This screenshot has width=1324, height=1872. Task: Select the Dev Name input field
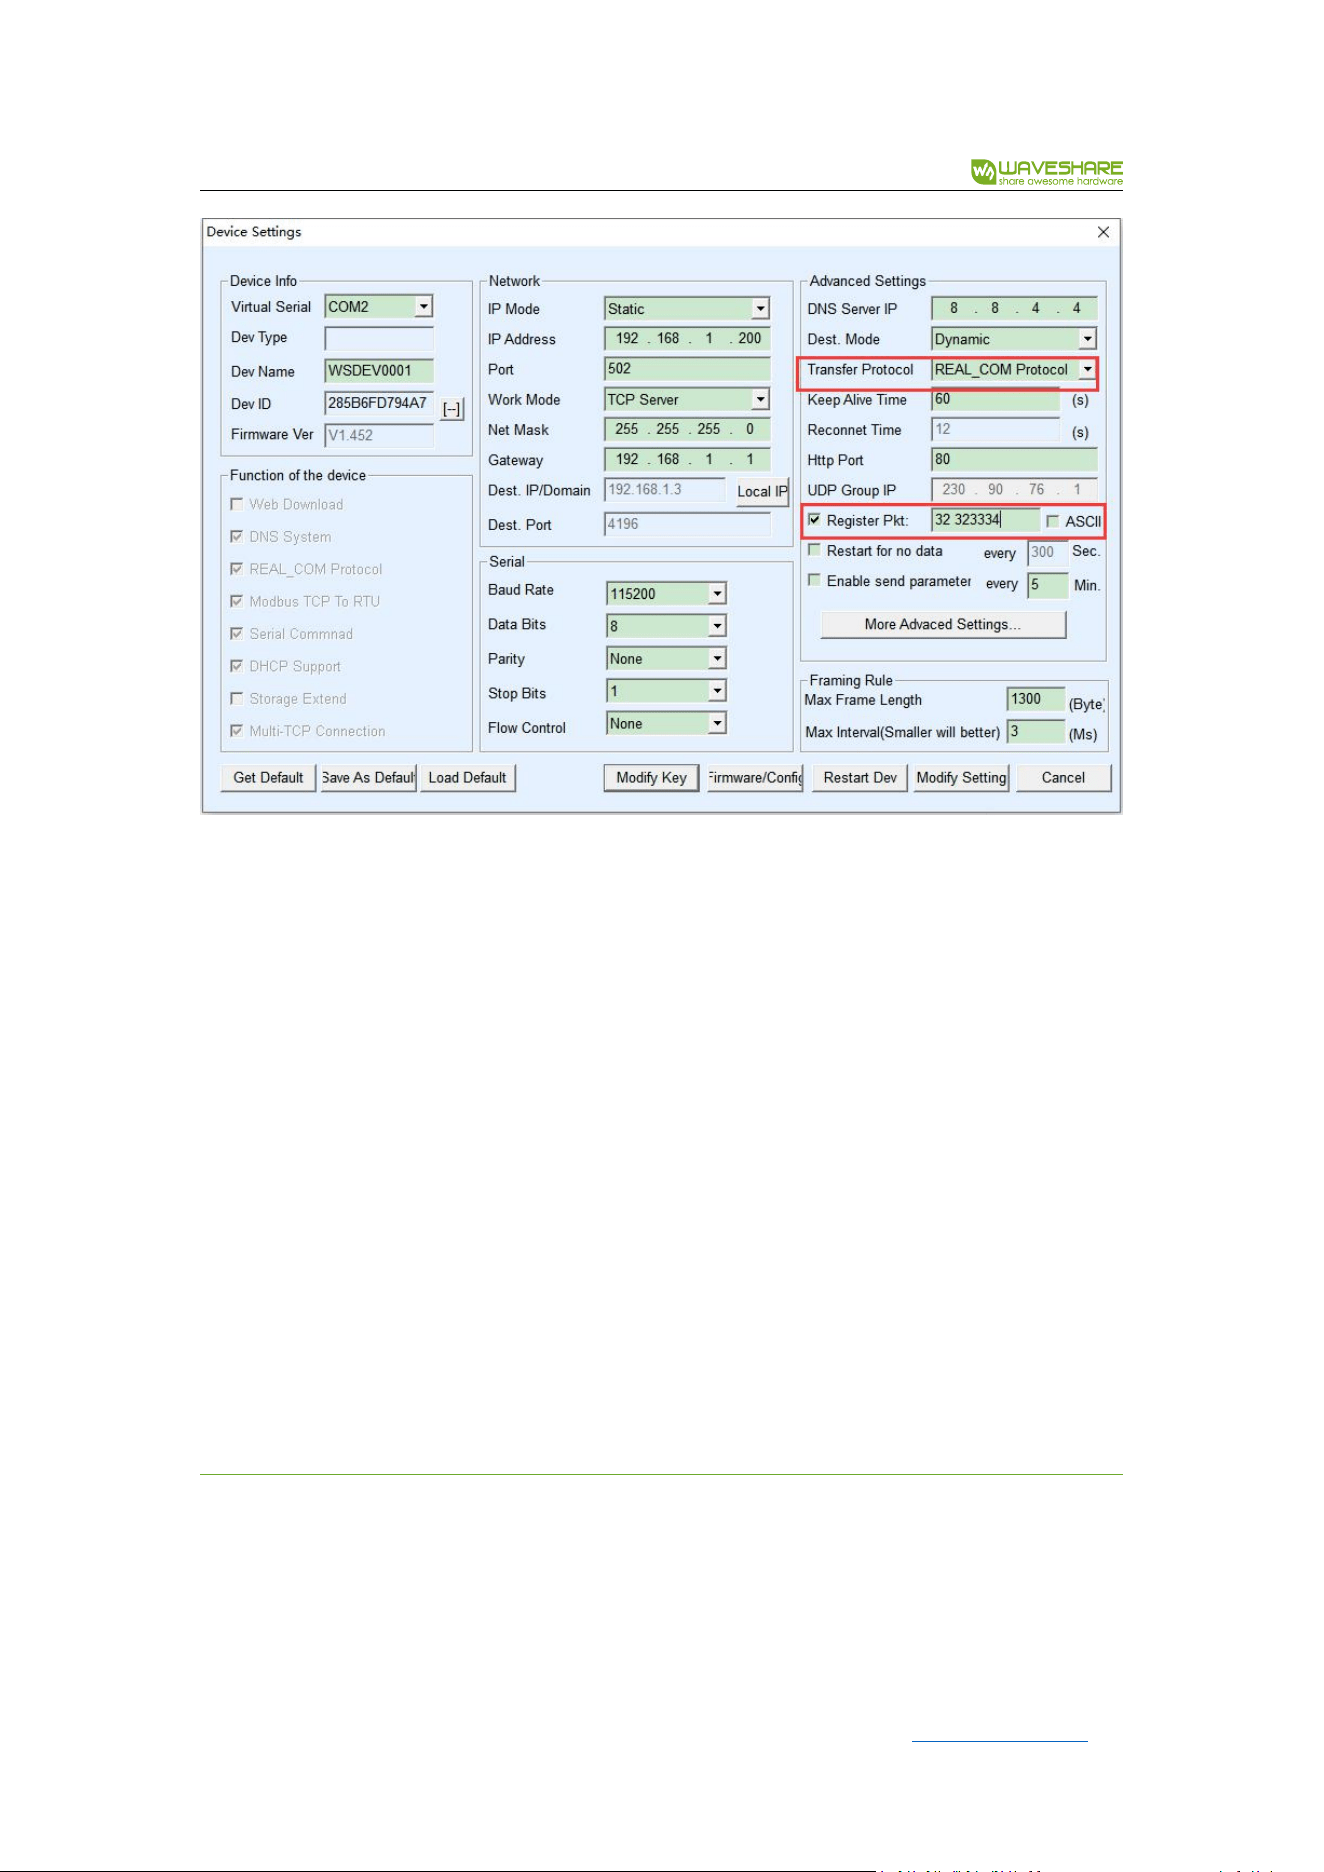coord(379,371)
